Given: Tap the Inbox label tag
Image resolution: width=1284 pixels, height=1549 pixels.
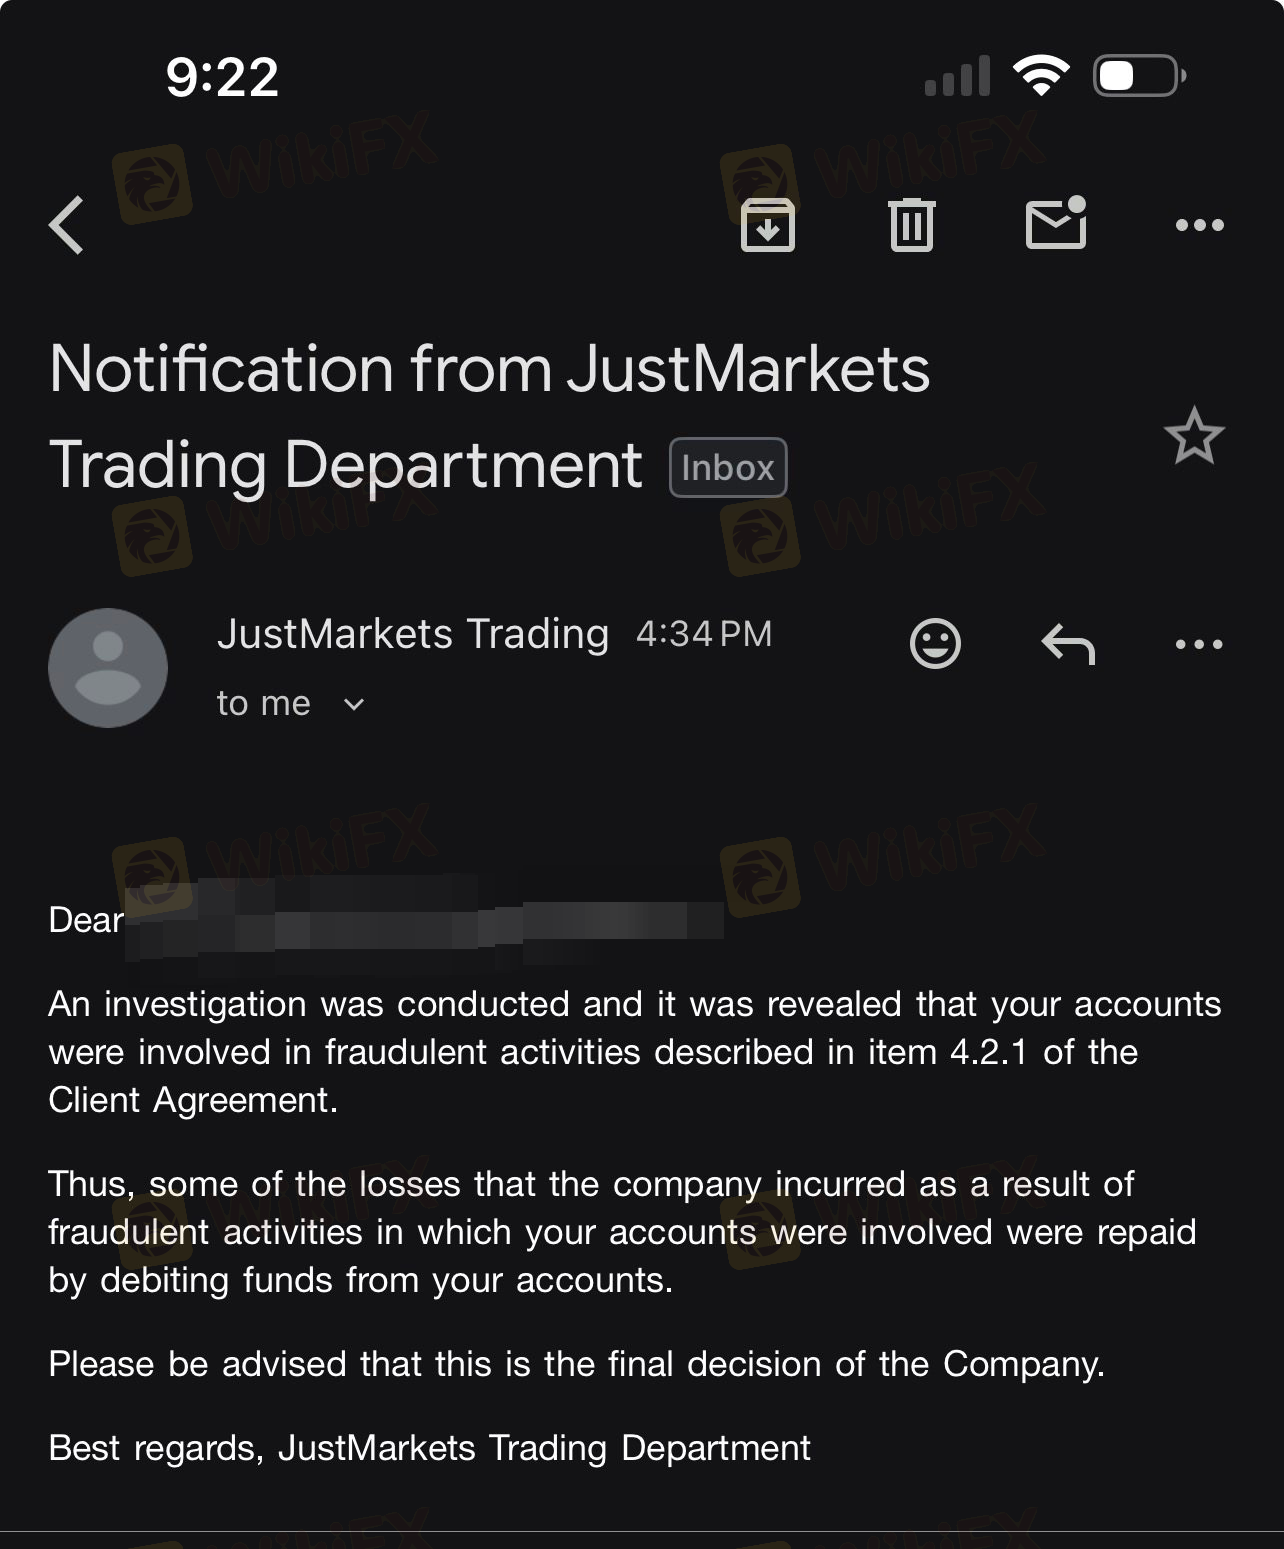Looking at the screenshot, I should pos(728,468).
